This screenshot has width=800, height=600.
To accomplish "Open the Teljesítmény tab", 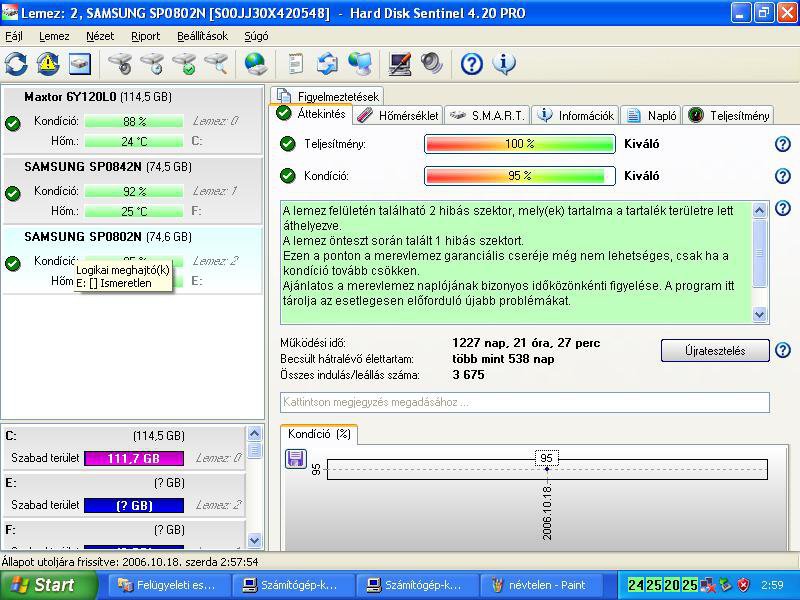I will 728,116.
